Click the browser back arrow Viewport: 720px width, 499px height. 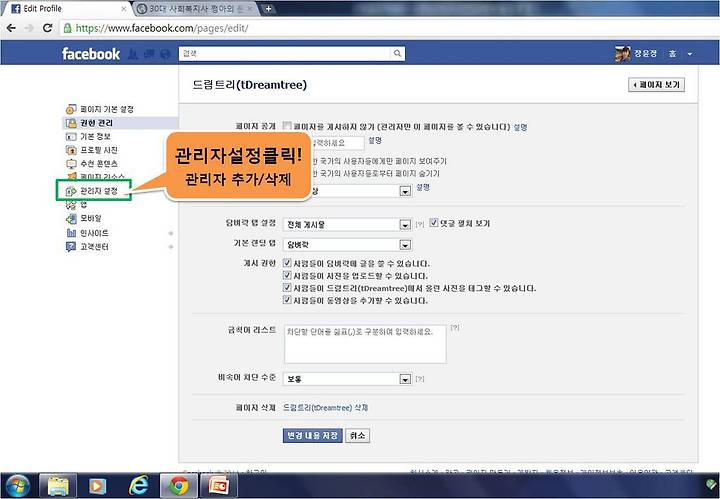click(11, 28)
